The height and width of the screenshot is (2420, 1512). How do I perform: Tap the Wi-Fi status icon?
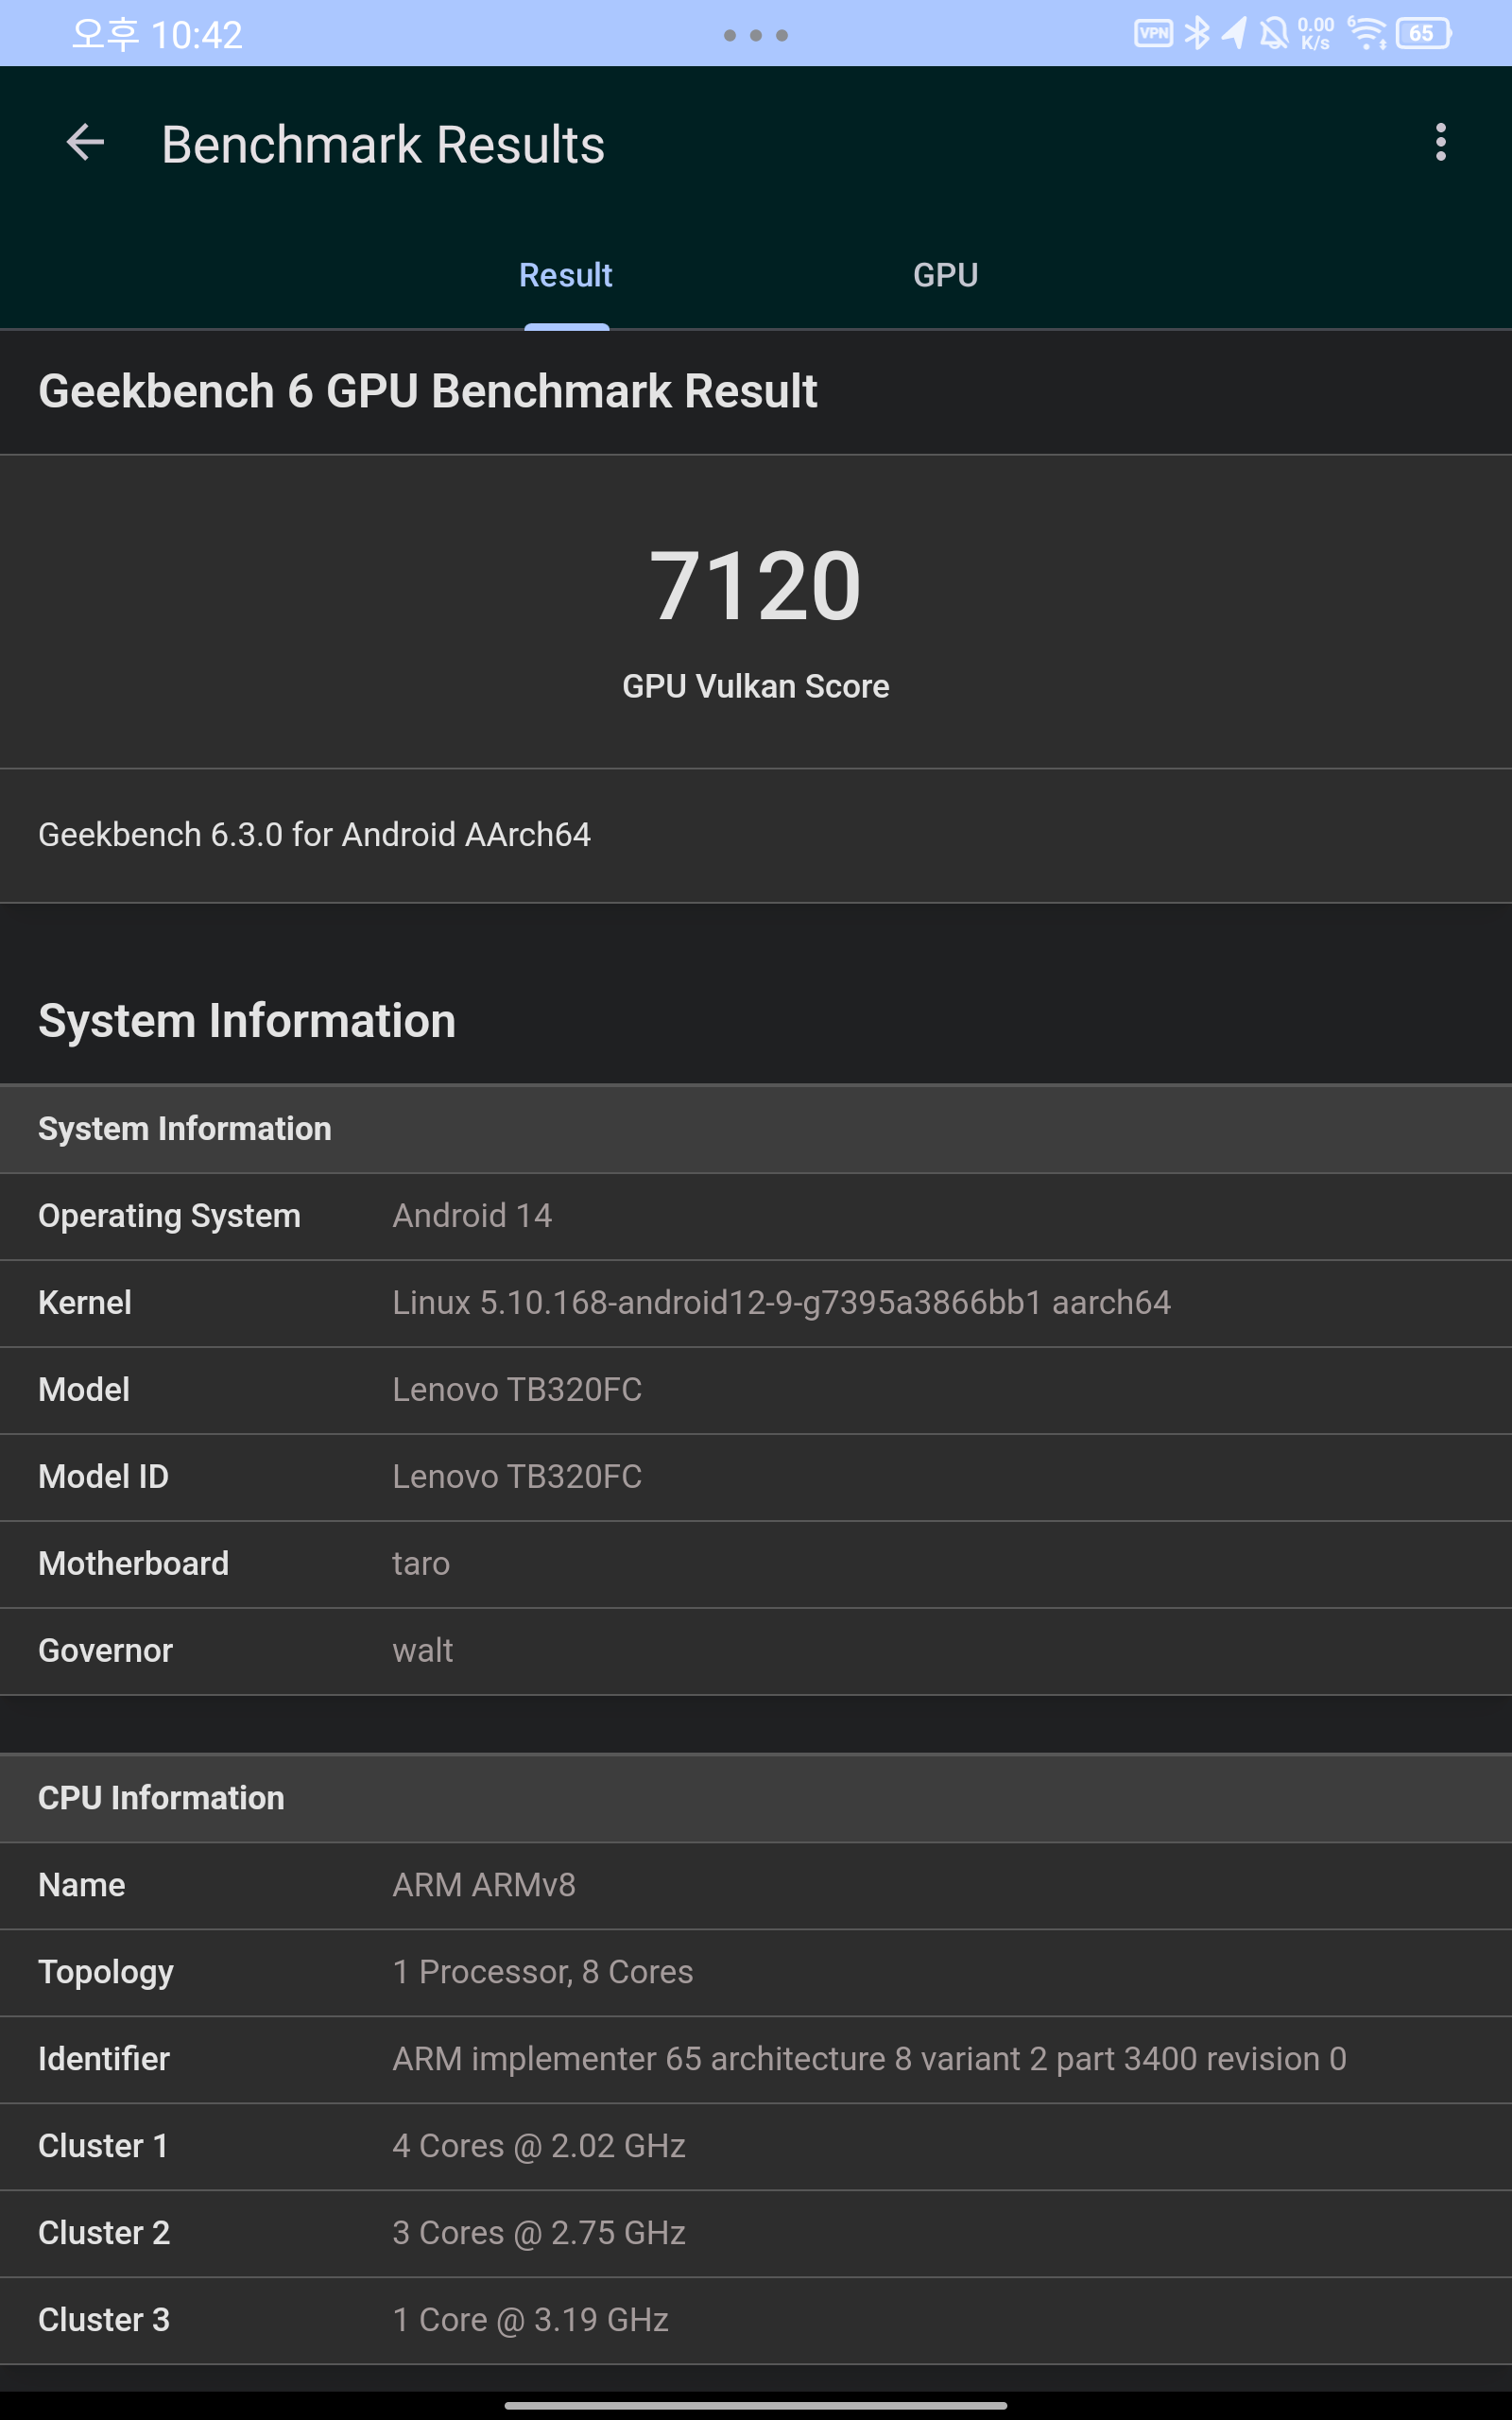[1367, 34]
